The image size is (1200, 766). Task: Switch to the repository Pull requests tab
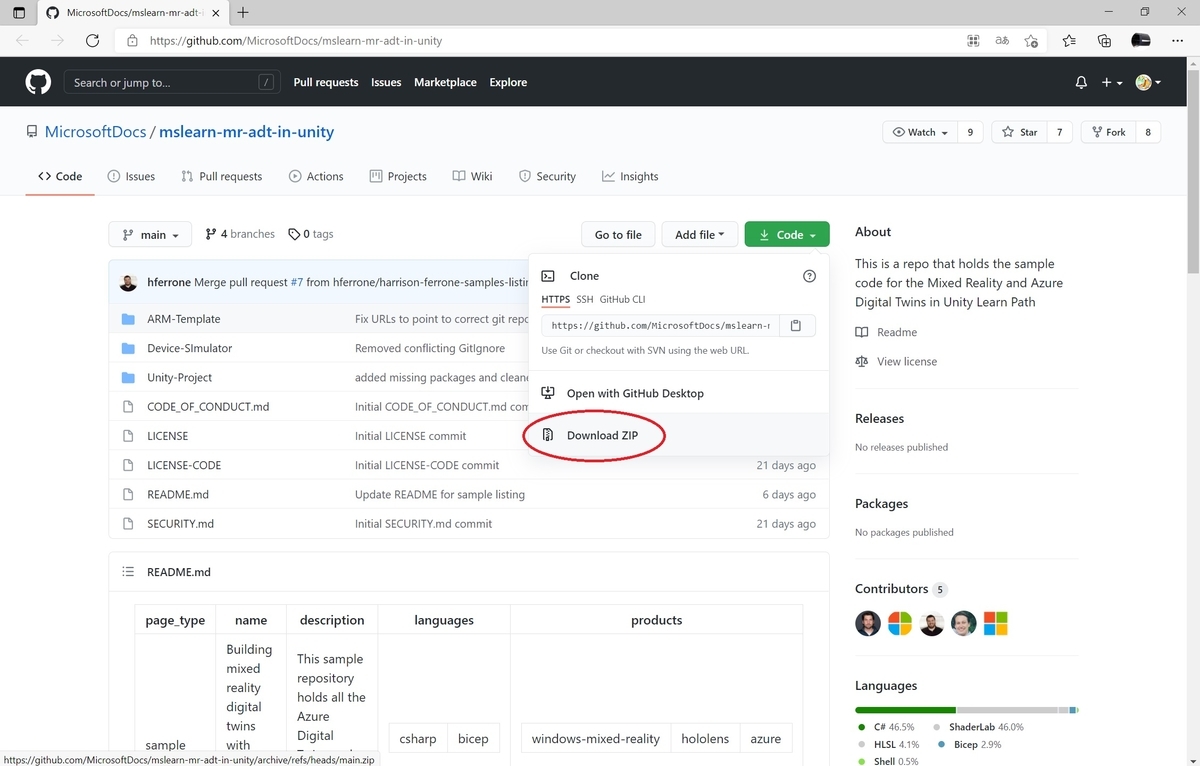tap(221, 176)
